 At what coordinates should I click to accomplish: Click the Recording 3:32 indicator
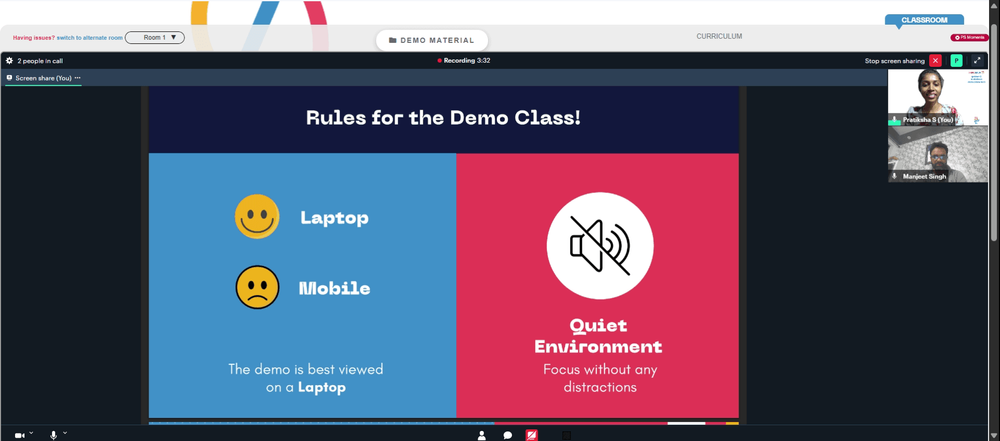pos(464,61)
